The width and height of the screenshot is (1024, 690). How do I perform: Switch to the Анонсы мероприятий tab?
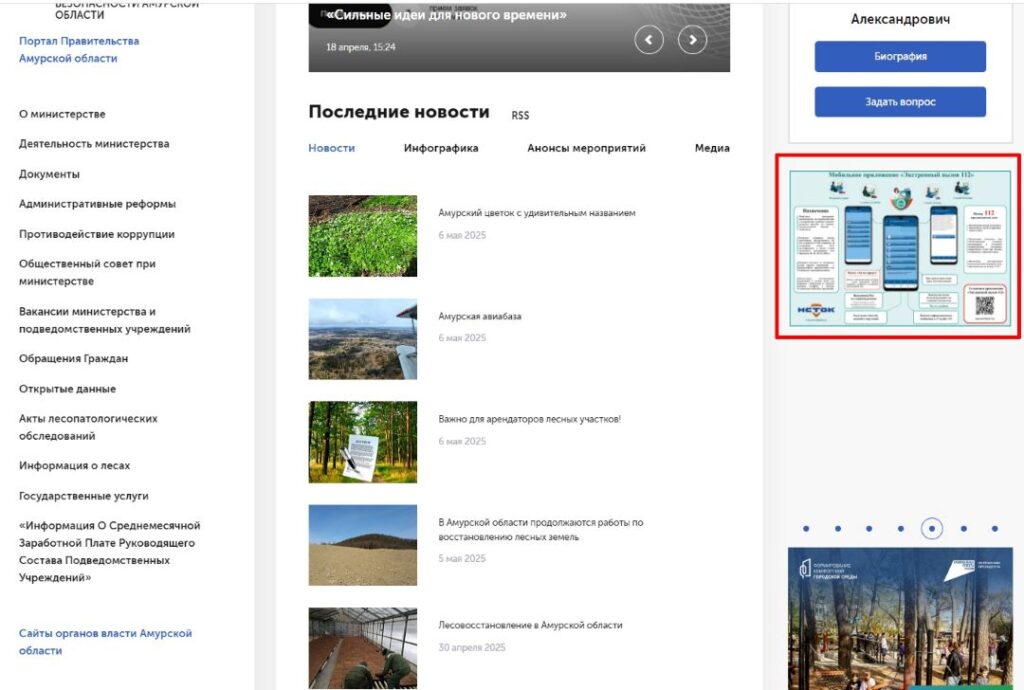586,148
